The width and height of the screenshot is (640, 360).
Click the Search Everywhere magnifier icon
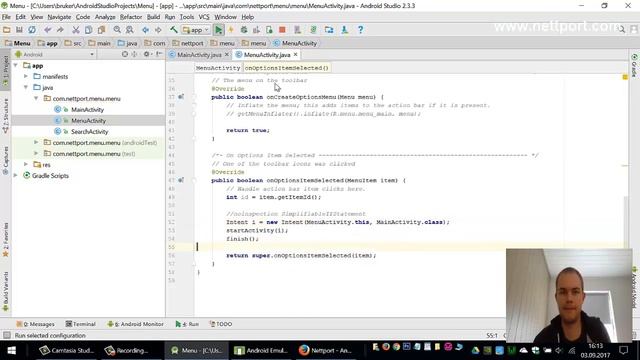coord(621,29)
